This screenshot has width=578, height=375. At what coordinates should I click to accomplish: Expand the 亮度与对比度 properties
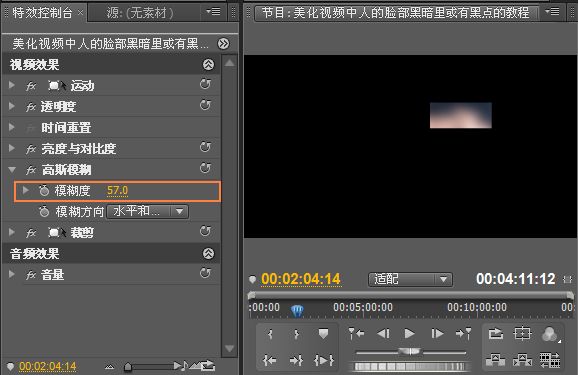[x=12, y=148]
